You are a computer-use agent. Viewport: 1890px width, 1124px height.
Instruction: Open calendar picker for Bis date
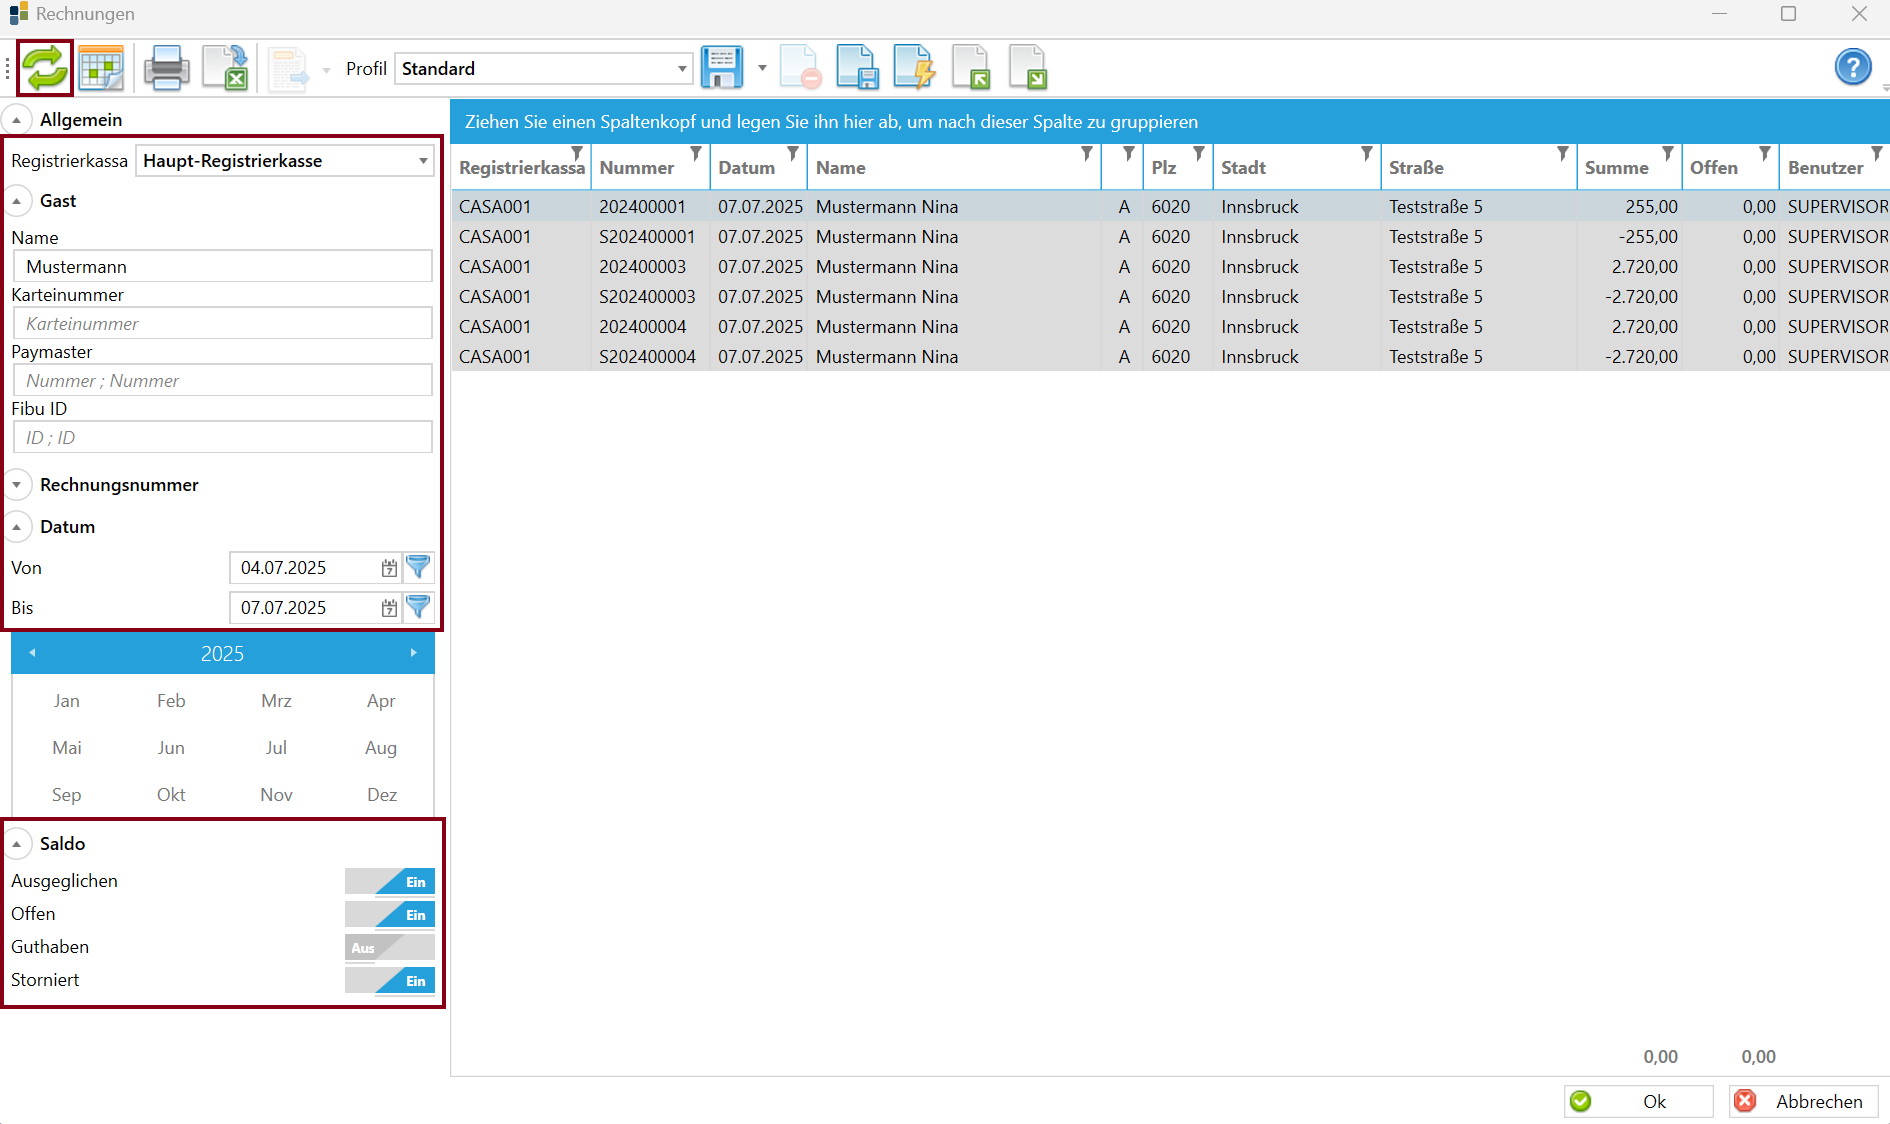(x=389, y=608)
